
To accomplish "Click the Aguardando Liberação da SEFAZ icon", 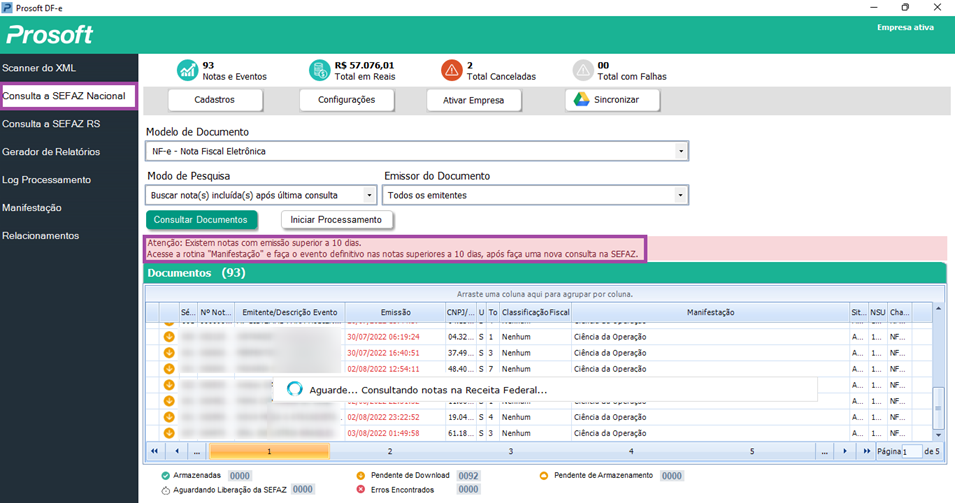I will [x=165, y=490].
